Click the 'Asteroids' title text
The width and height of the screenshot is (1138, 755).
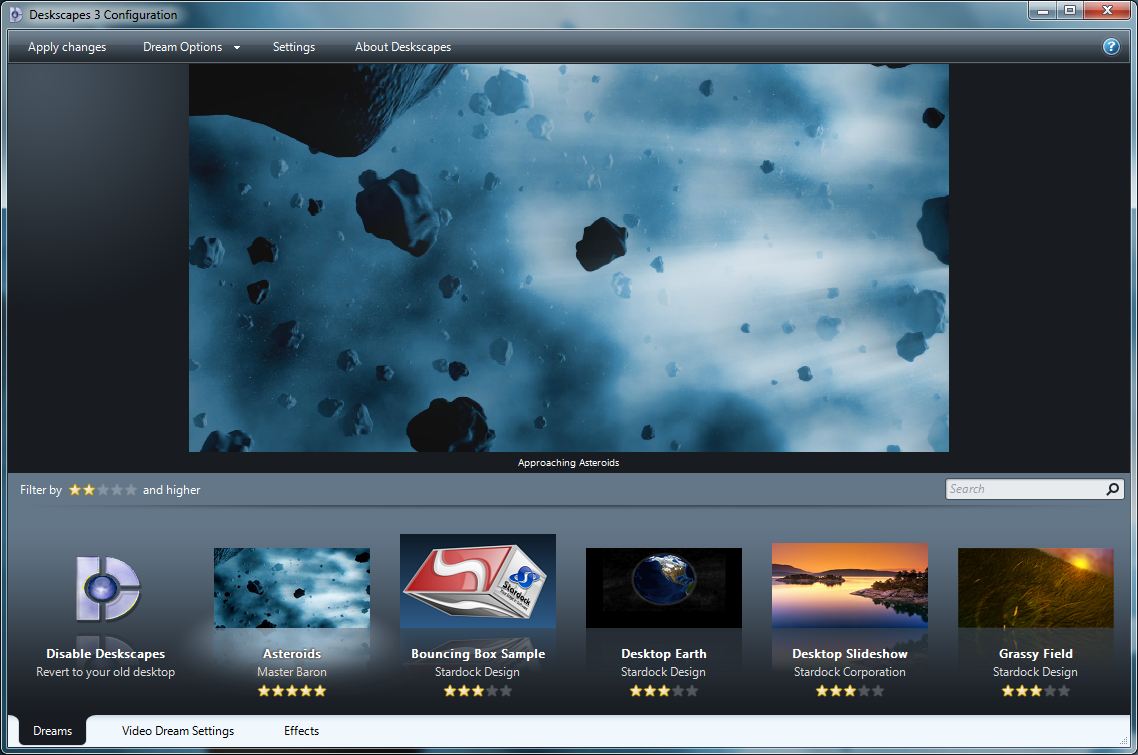click(x=292, y=653)
